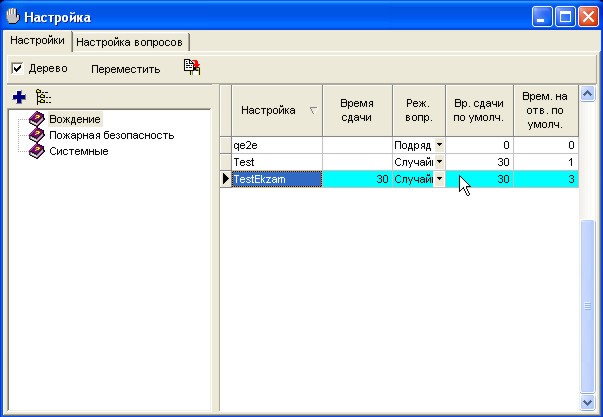Select the Настройки tab

tap(37, 41)
